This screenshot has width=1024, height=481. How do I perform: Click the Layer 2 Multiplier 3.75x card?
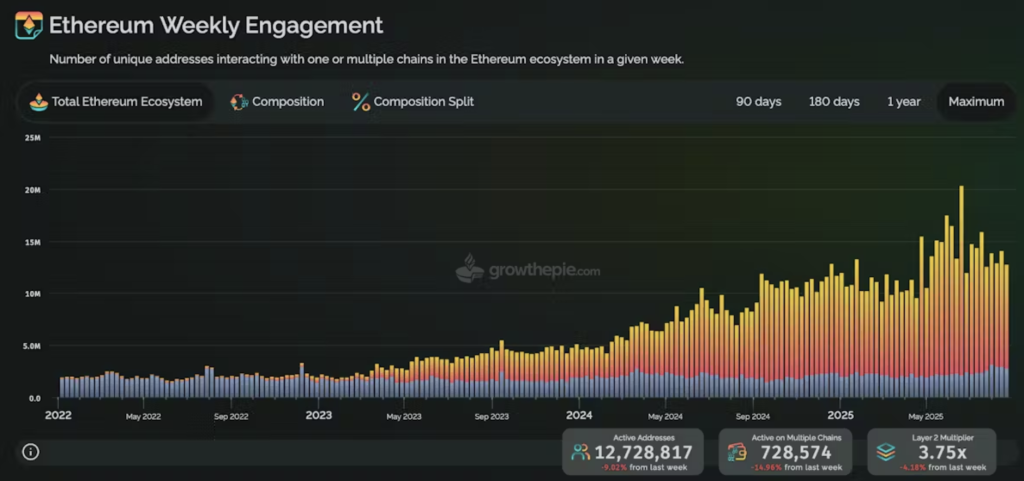pos(931,452)
